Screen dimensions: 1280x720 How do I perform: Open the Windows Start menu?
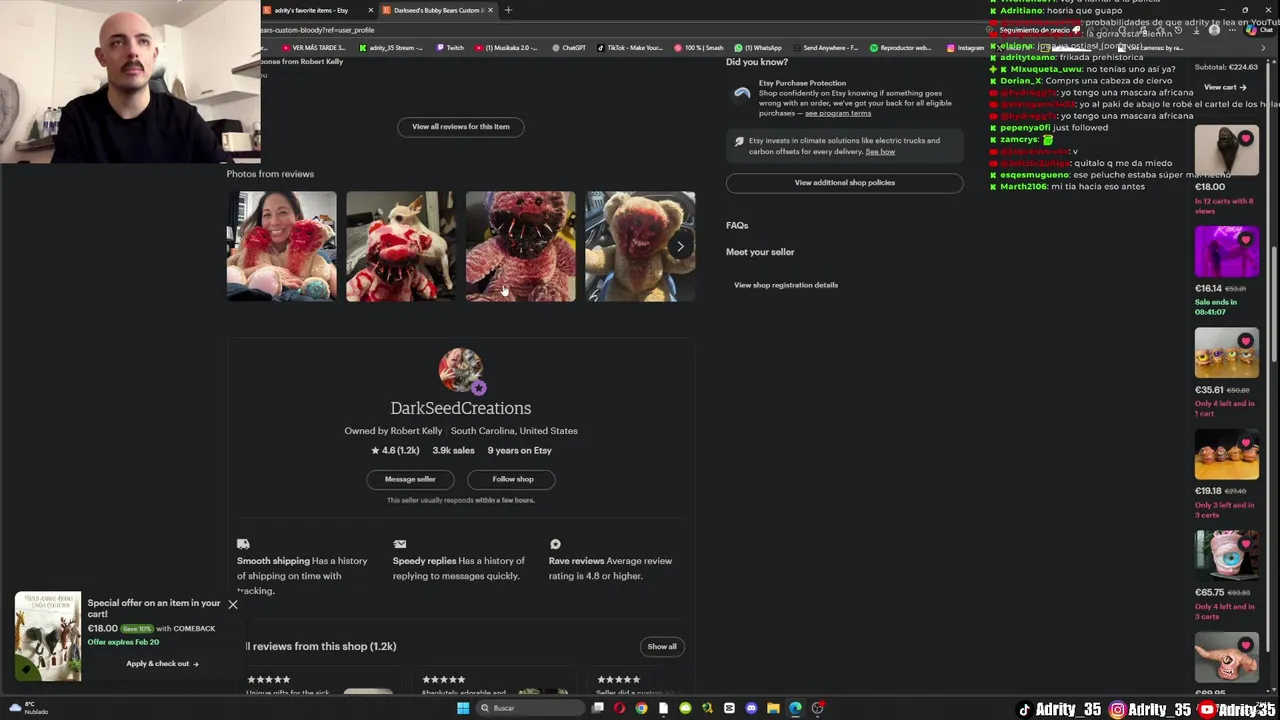(463, 708)
